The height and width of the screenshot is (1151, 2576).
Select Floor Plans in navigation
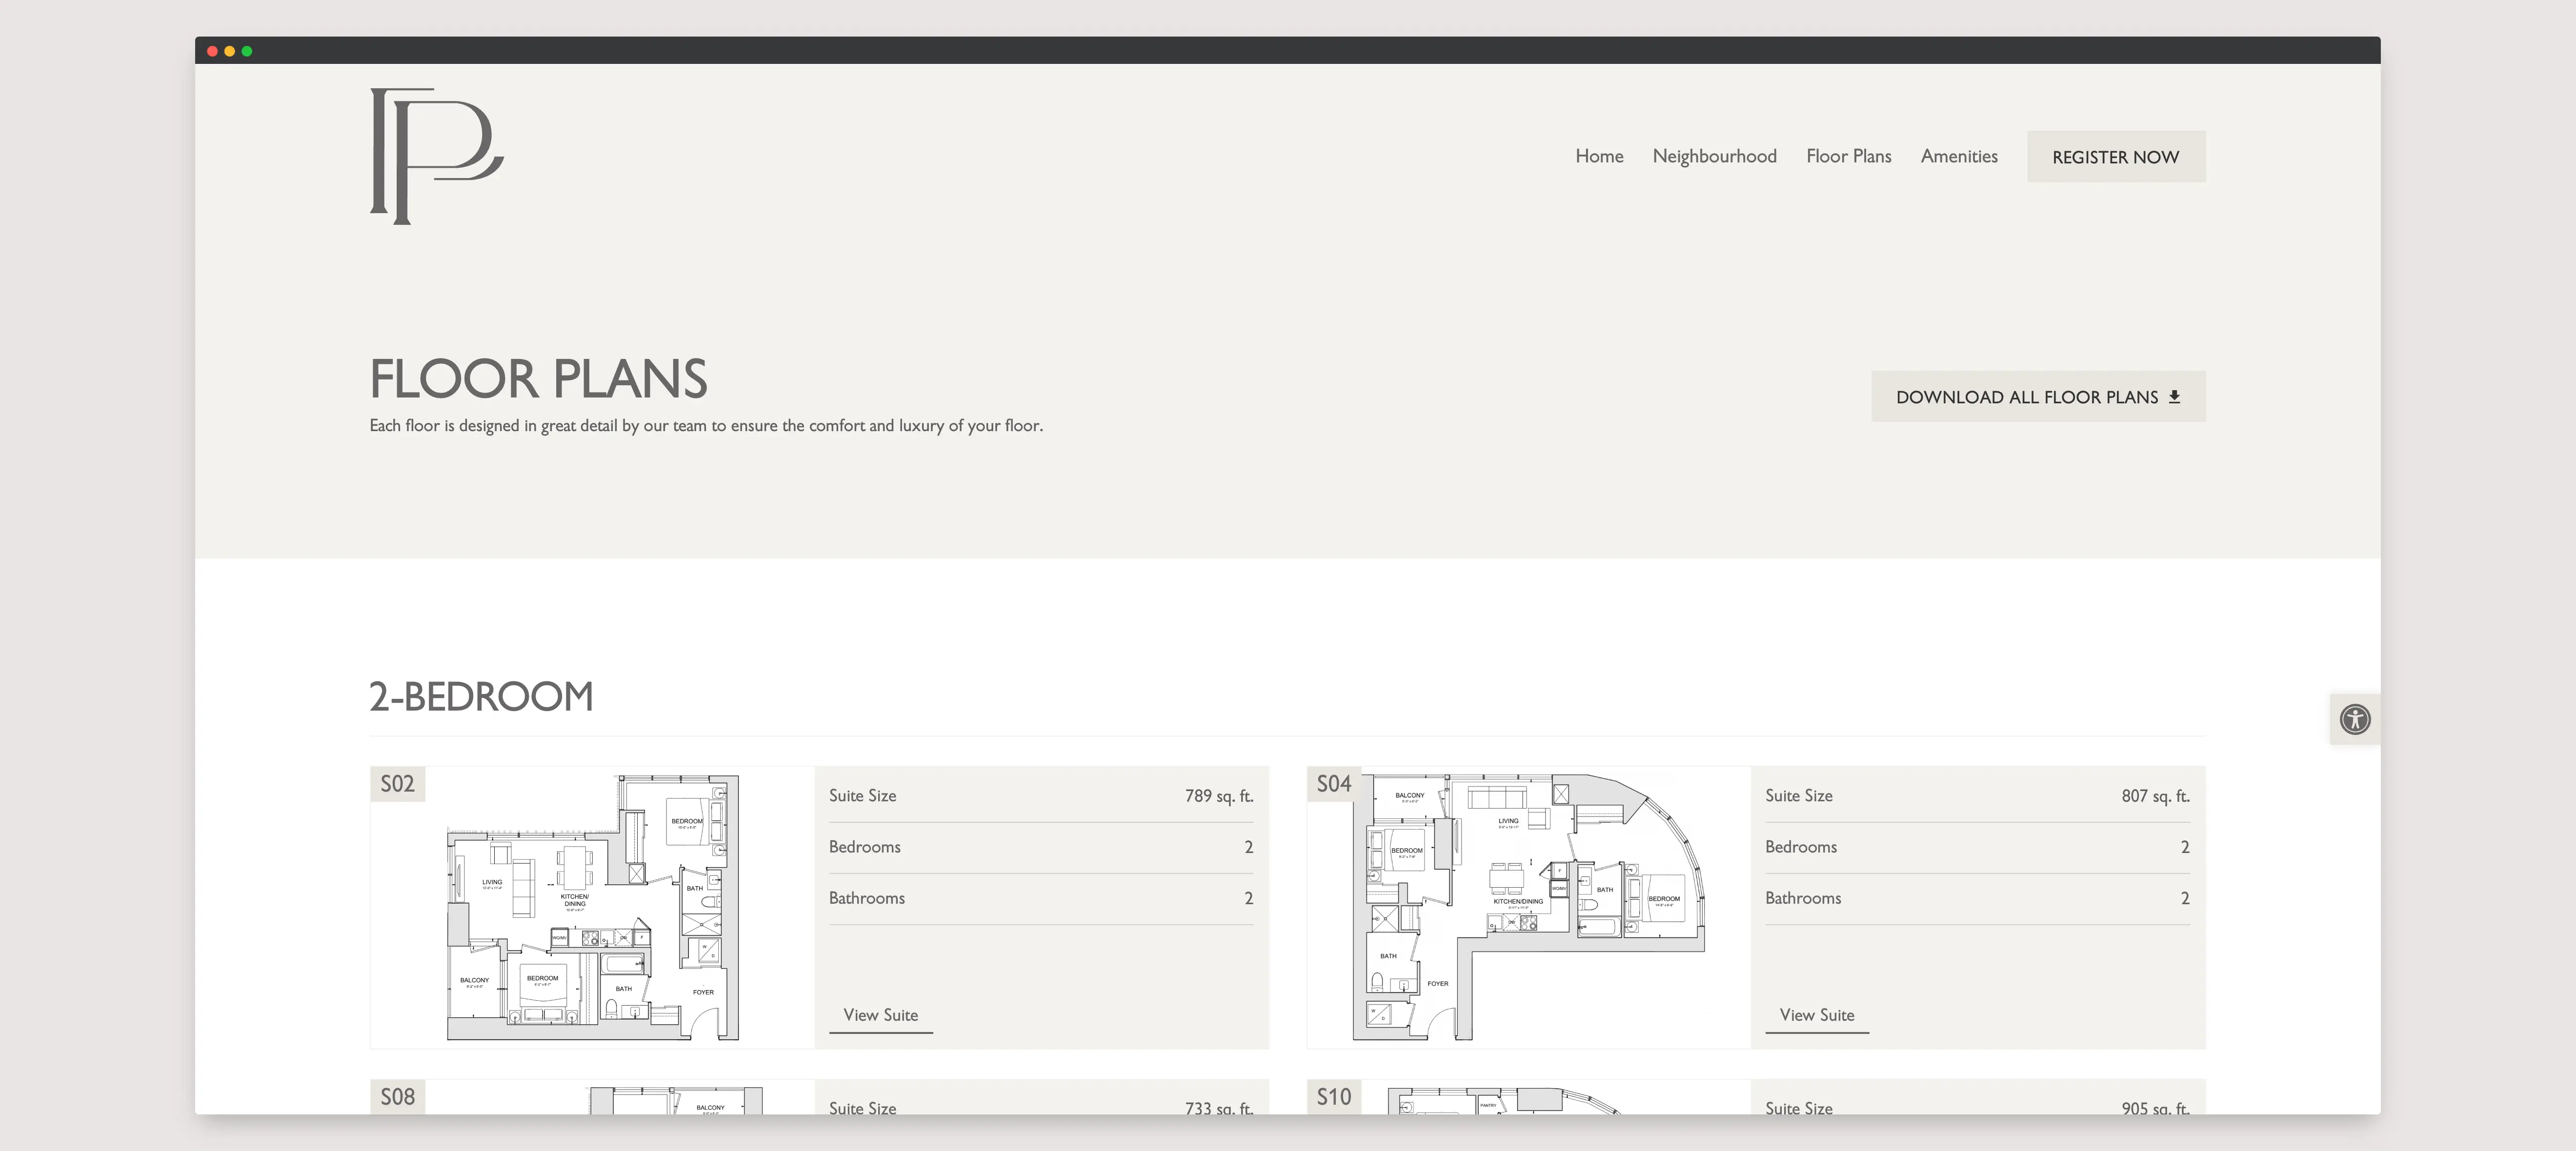pos(1848,156)
